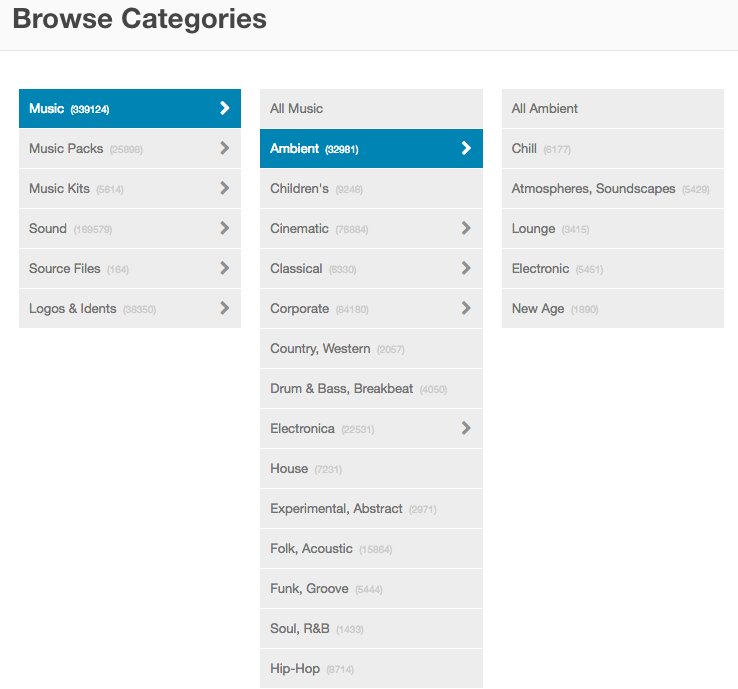Screen dimensions: 738x689
Task: Open the Logos & Idents category
Action: (x=130, y=308)
